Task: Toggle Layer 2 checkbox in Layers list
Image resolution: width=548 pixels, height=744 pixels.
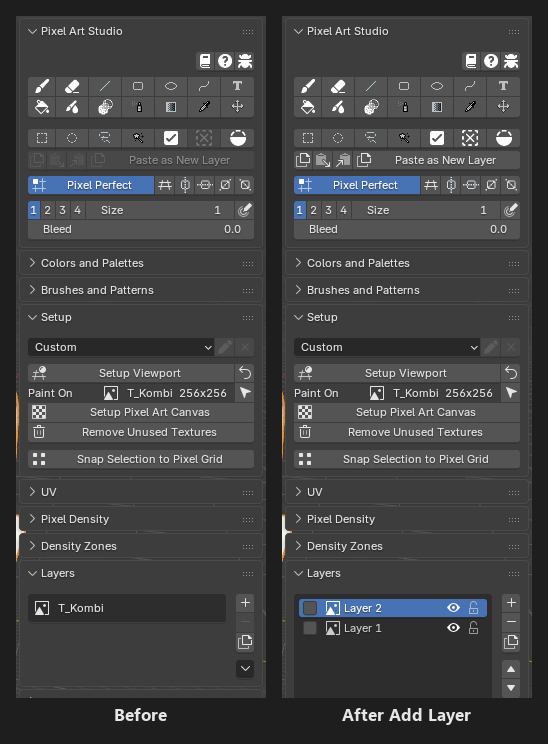Action: point(310,608)
